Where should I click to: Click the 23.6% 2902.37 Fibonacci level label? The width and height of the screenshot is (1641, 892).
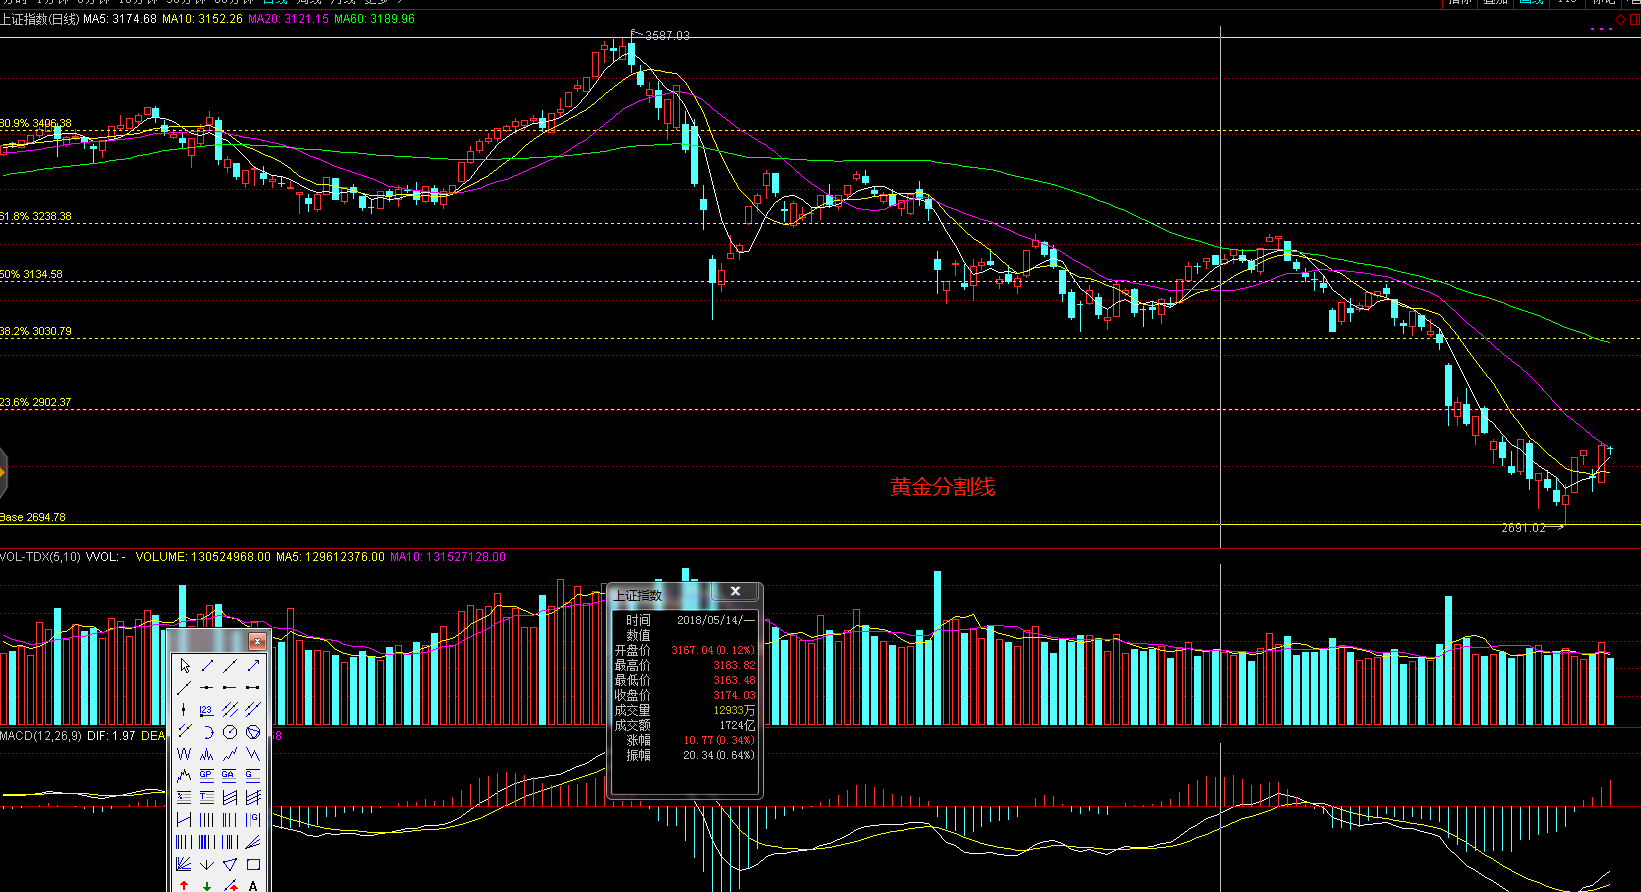tap(36, 402)
